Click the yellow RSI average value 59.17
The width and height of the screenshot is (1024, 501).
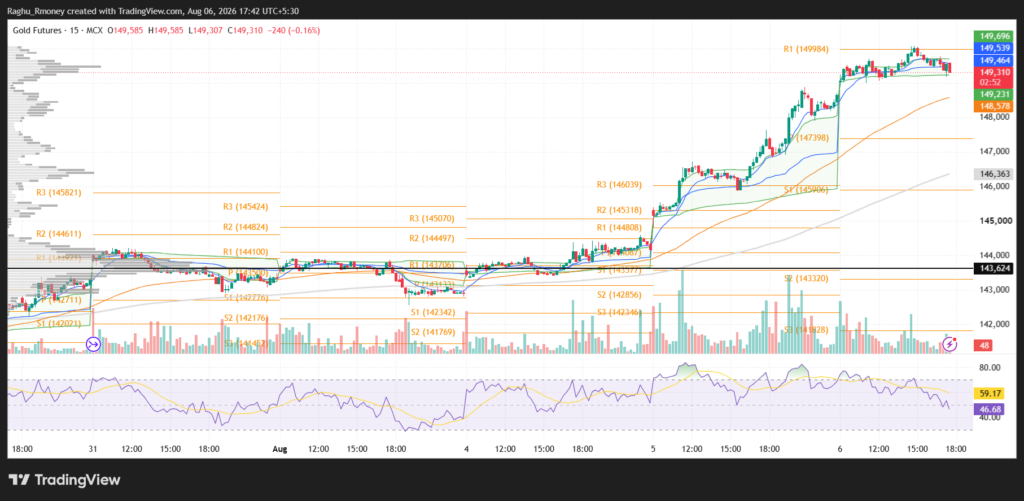pyautogui.click(x=987, y=393)
